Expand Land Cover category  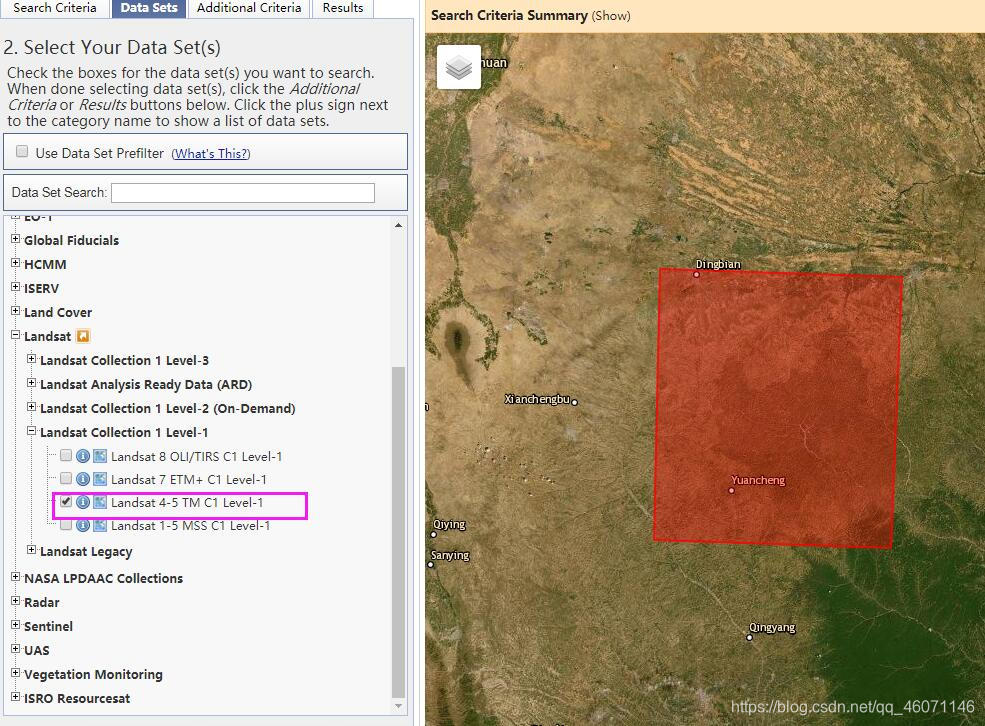[x=16, y=310]
